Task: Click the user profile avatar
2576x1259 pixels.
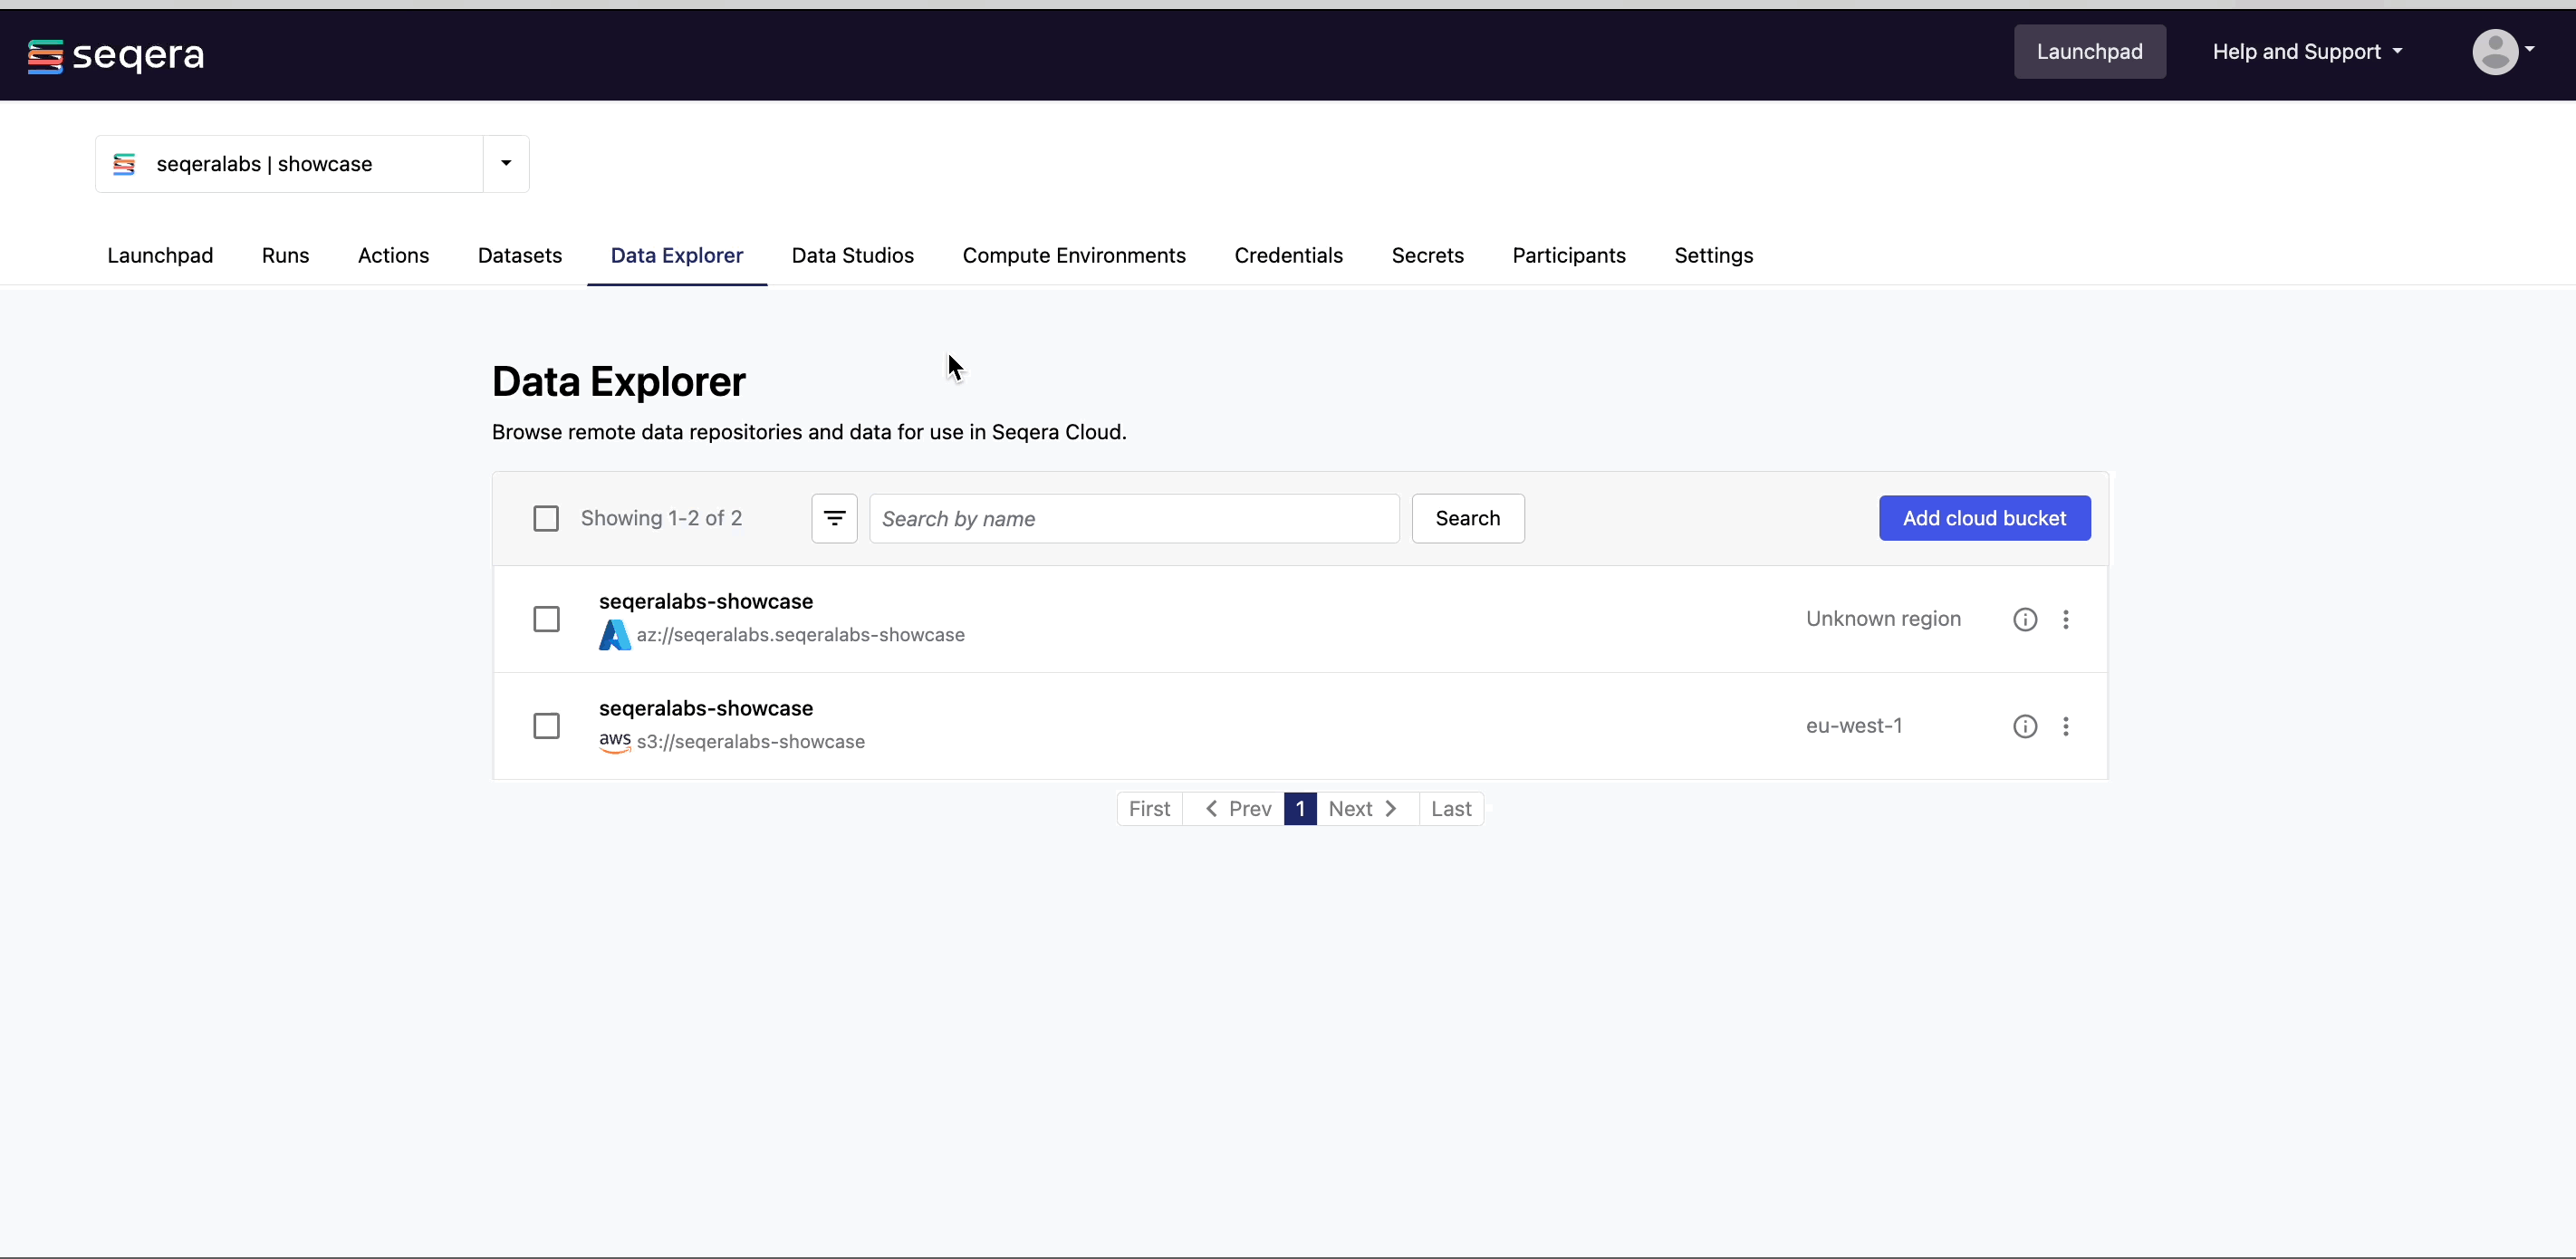Action: click(2501, 52)
